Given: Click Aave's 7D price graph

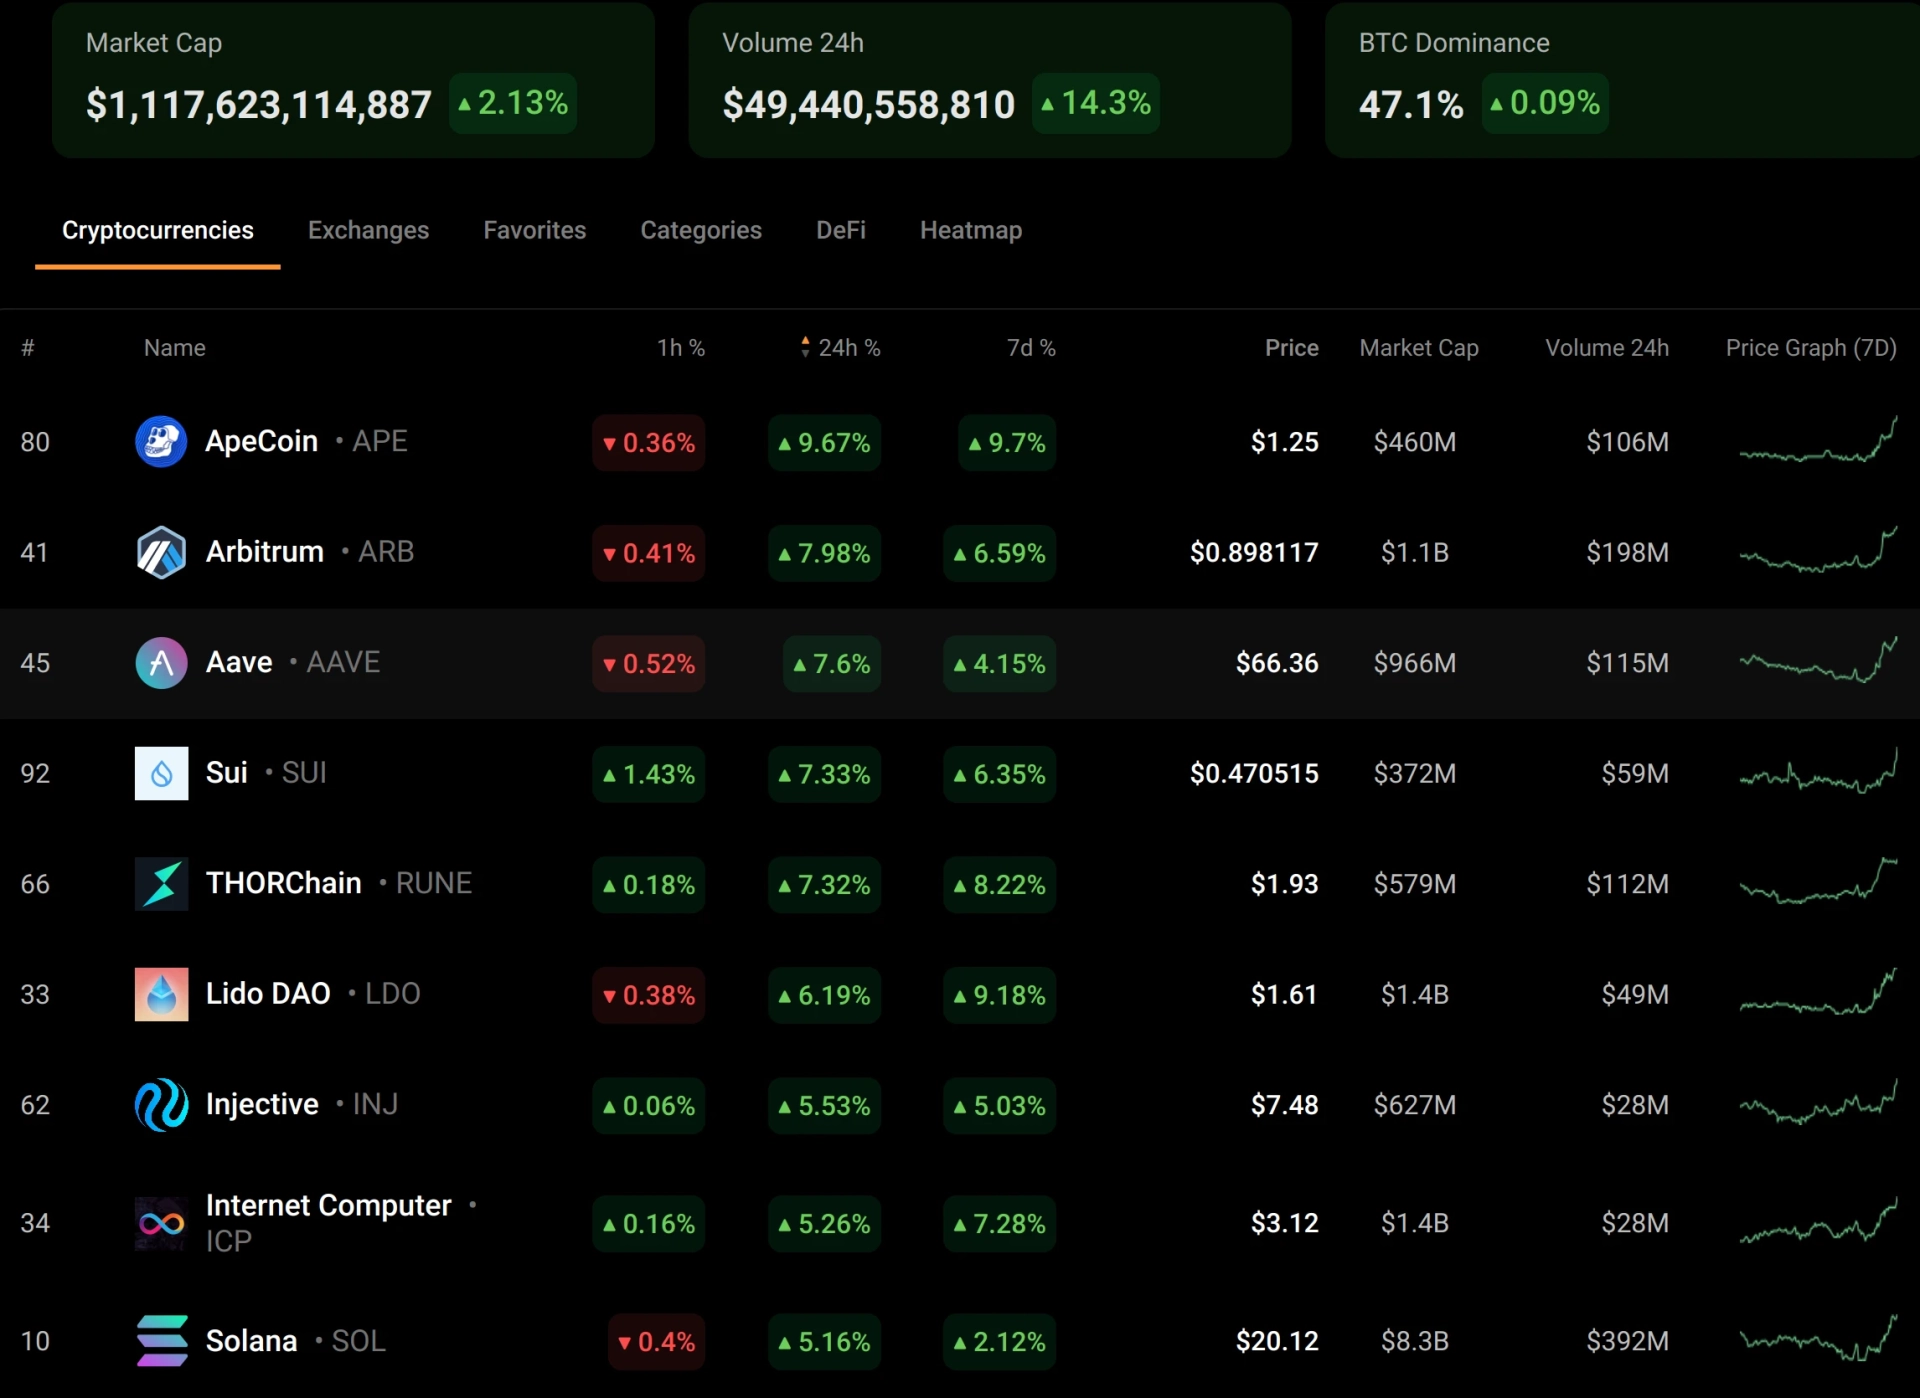Looking at the screenshot, I should 1818,661.
